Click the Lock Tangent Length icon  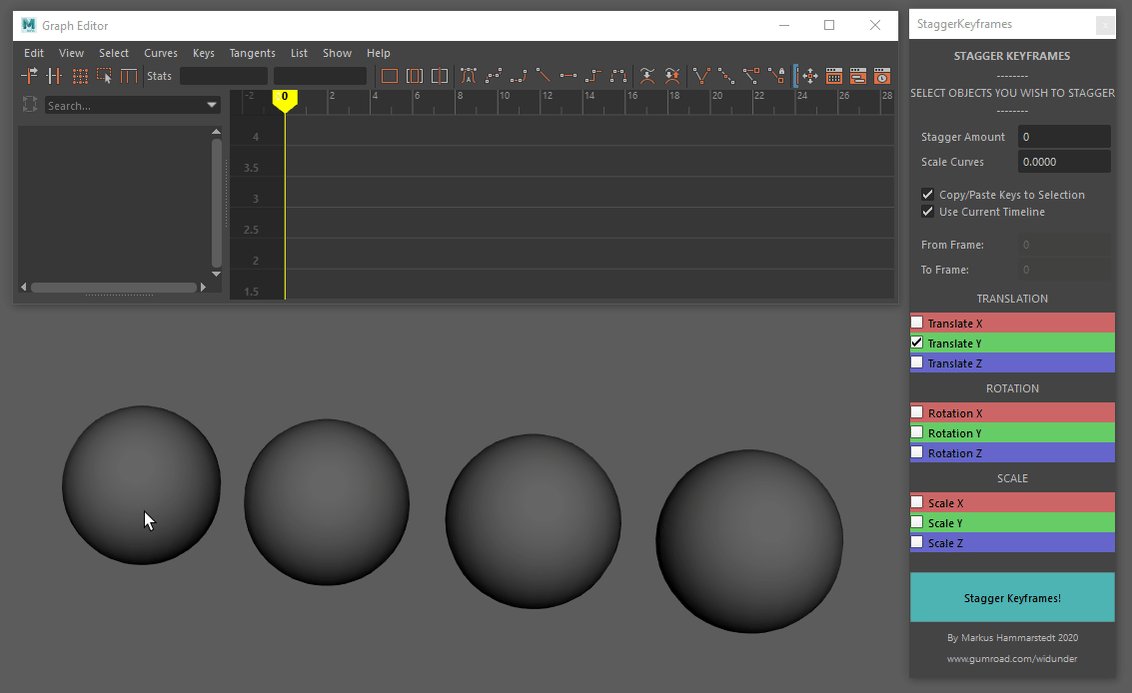point(776,76)
